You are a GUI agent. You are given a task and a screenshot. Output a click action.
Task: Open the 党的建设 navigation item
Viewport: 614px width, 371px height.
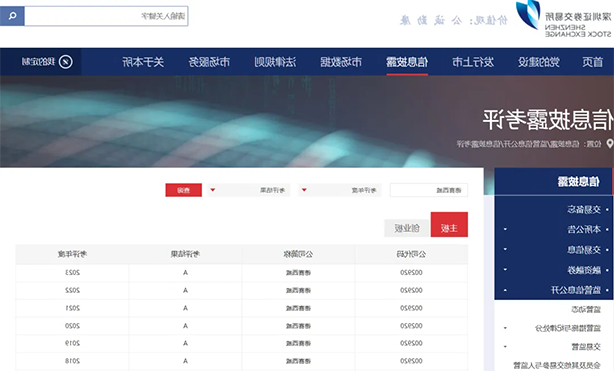[539, 62]
